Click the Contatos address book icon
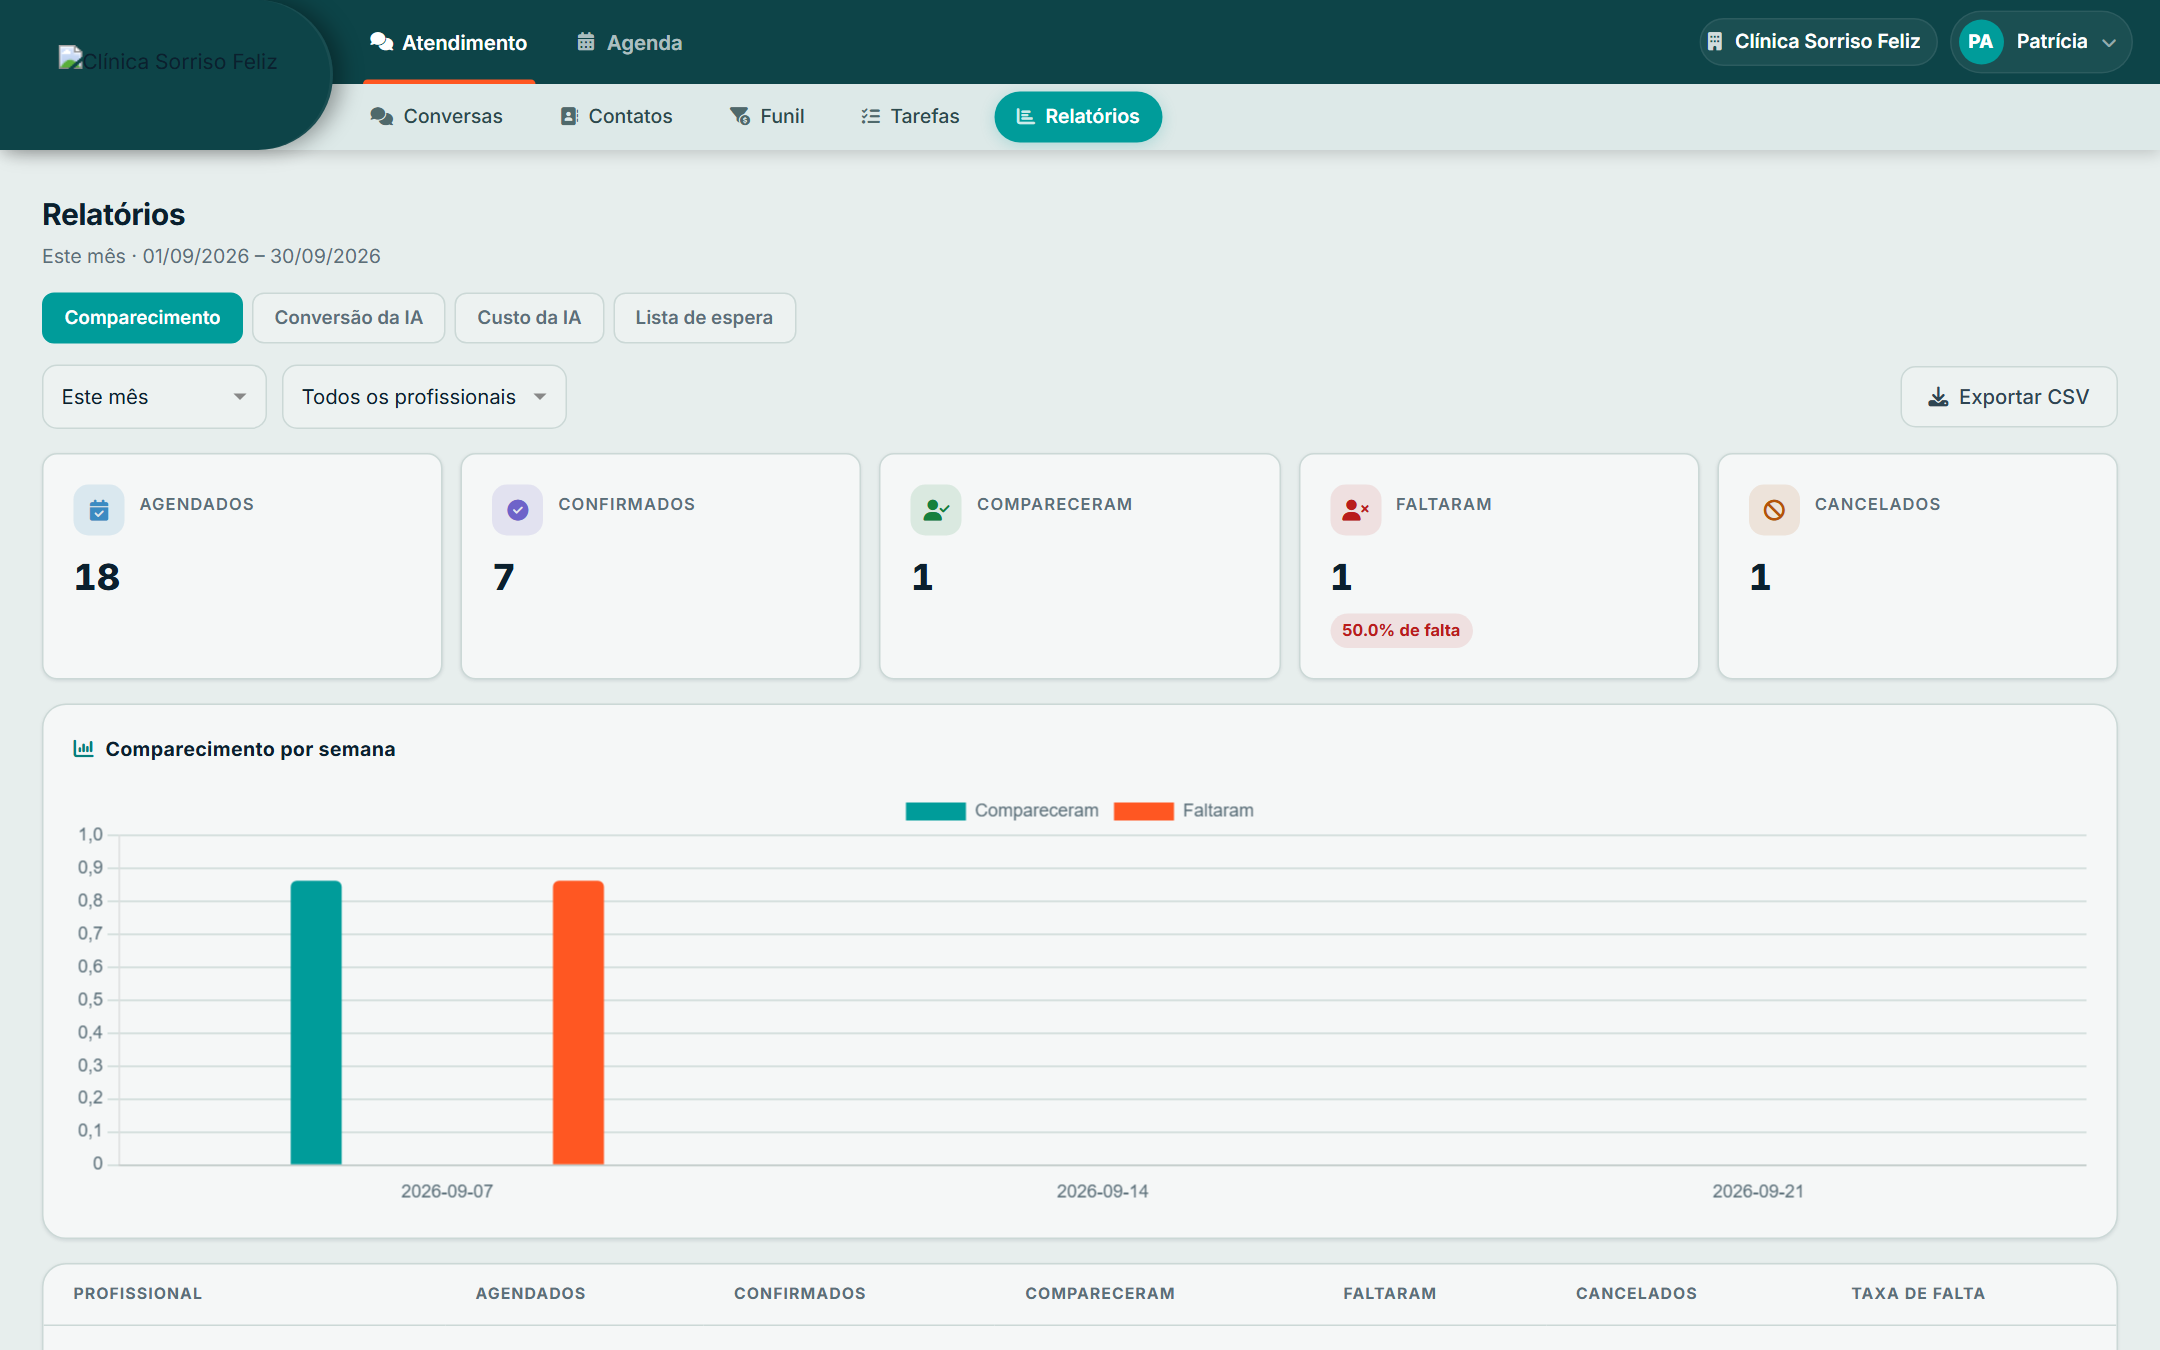The width and height of the screenshot is (2160, 1350). pyautogui.click(x=569, y=116)
